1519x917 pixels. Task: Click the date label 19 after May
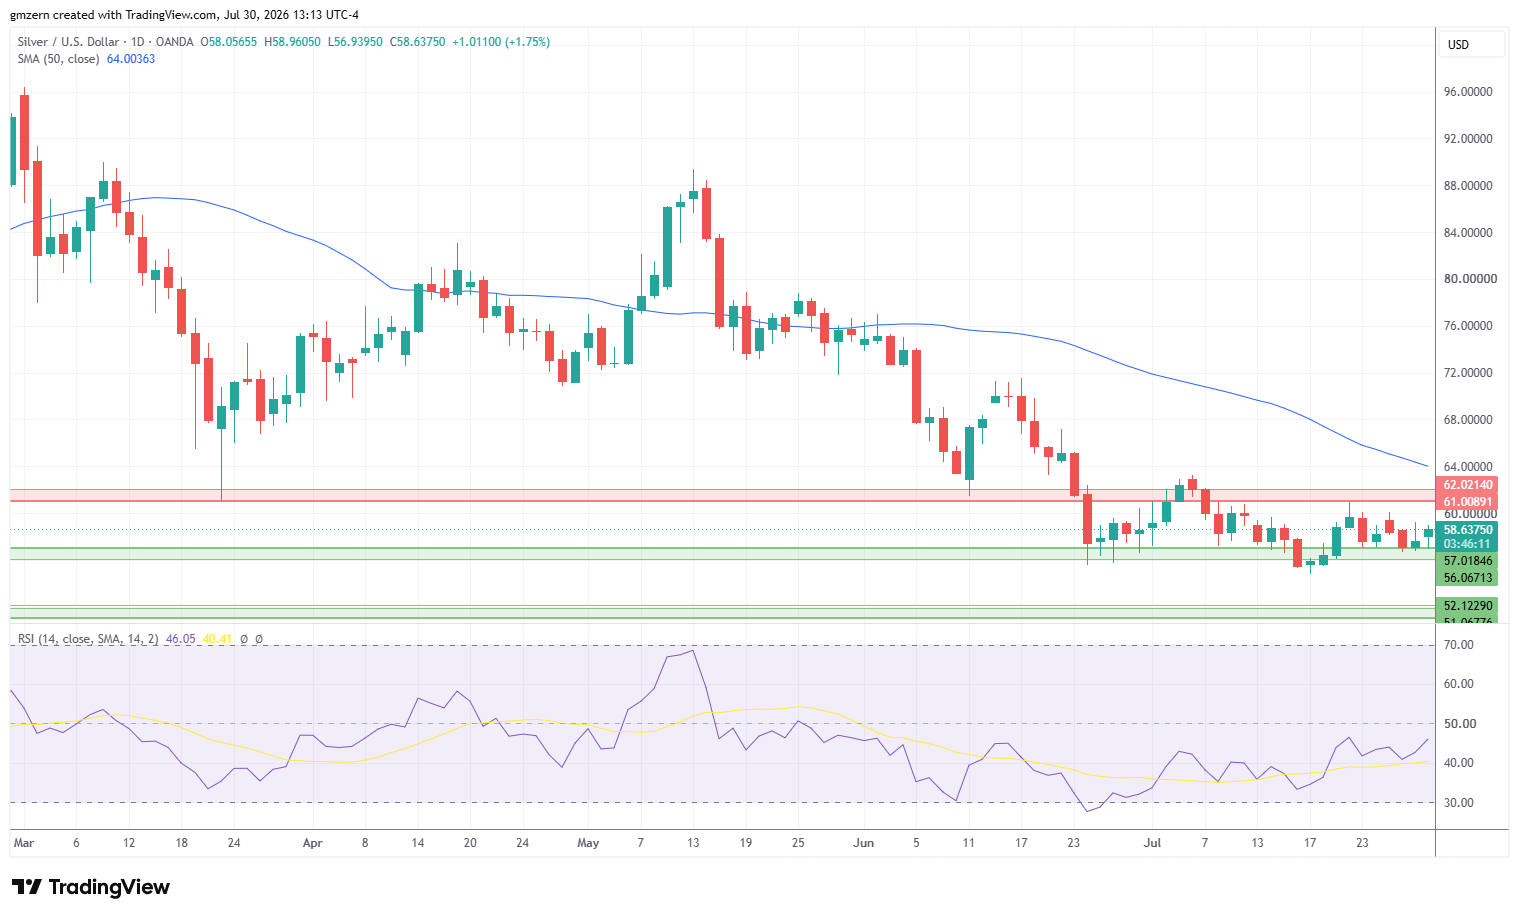(745, 843)
